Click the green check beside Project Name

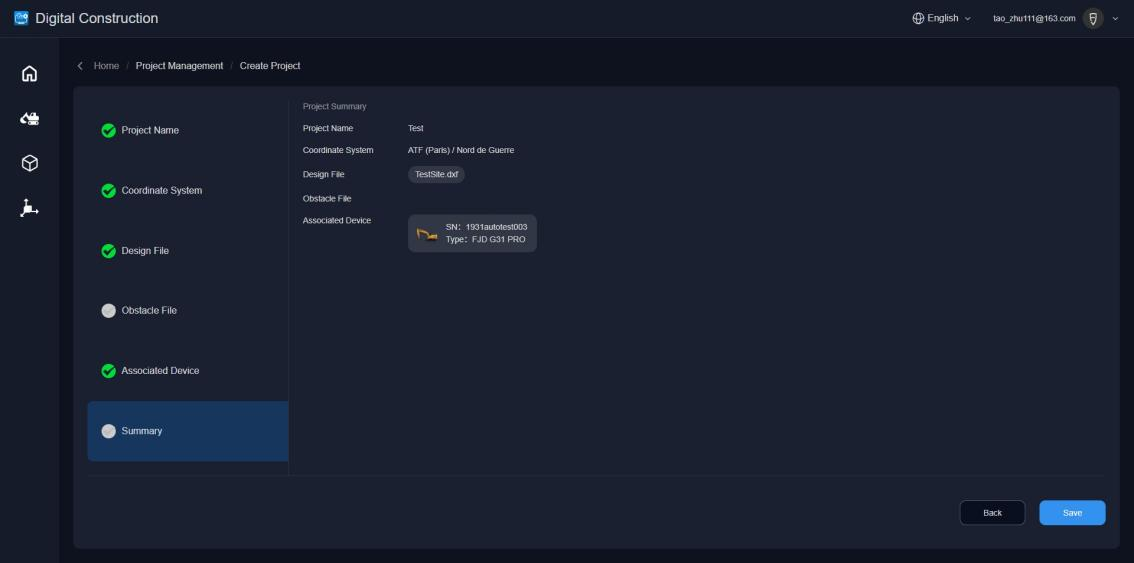click(x=109, y=131)
